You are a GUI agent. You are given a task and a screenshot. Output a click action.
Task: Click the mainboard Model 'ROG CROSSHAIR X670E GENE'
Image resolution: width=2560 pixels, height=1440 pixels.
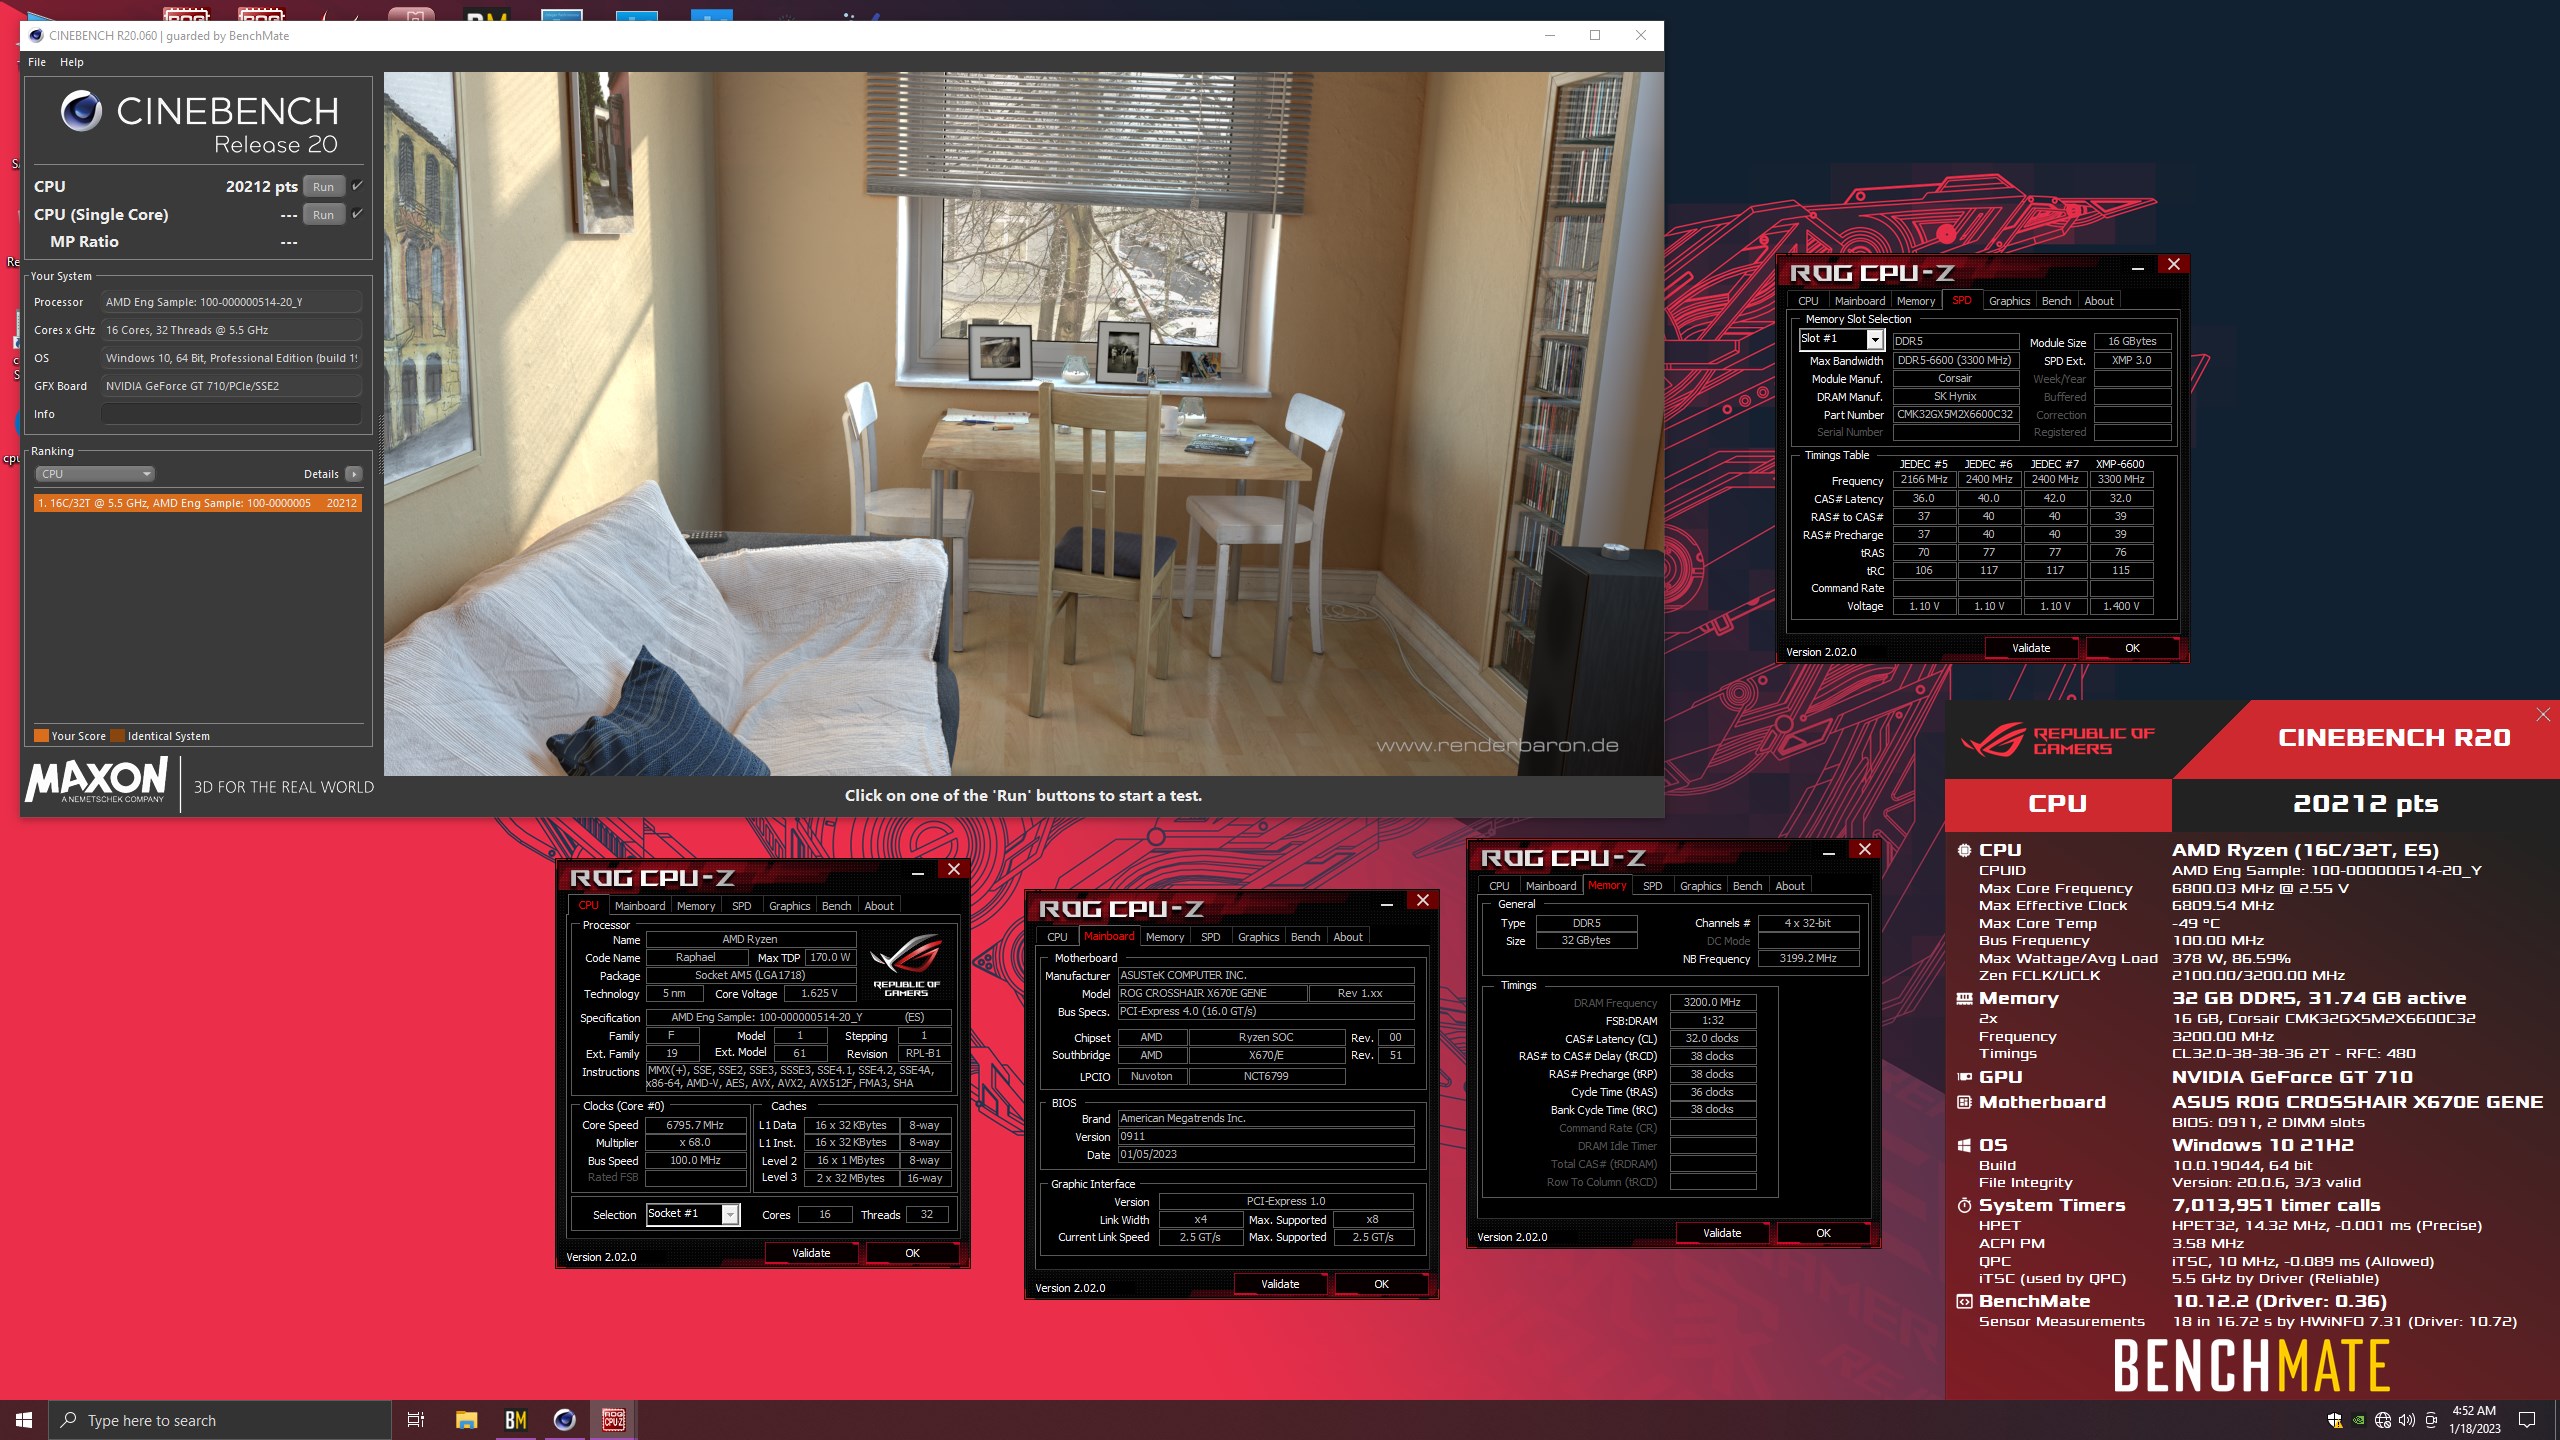pos(1211,993)
